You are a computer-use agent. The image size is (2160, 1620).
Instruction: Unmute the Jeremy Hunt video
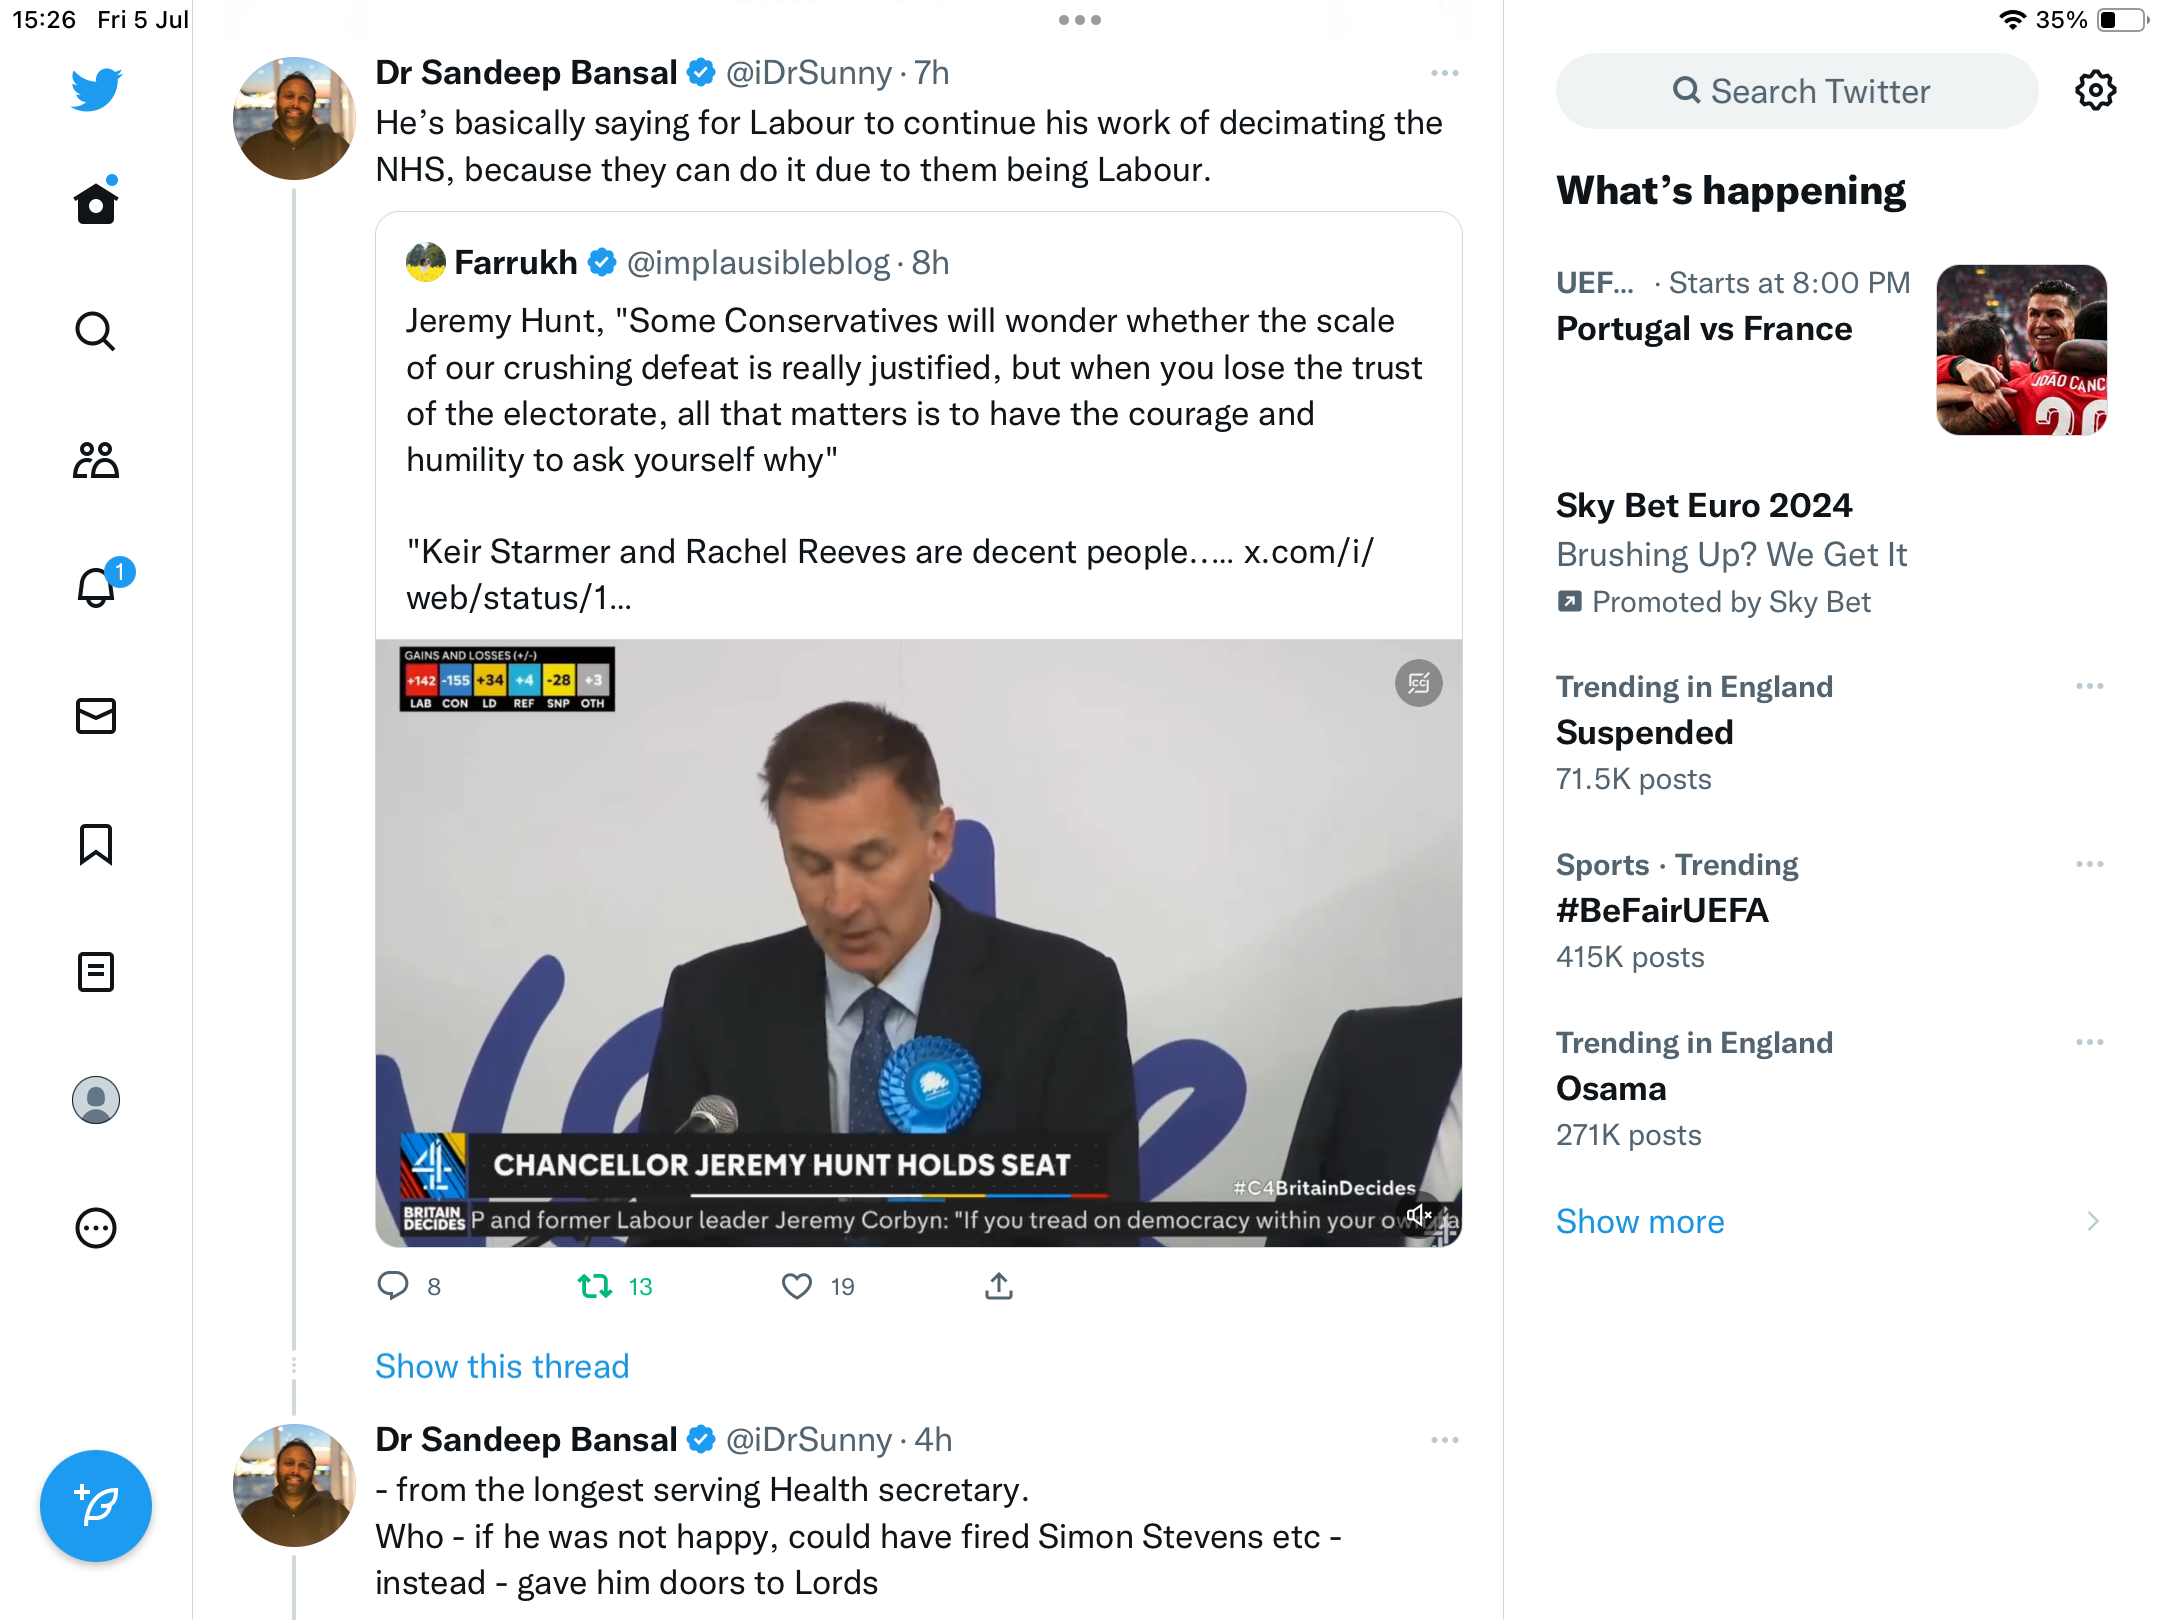(x=1419, y=1215)
